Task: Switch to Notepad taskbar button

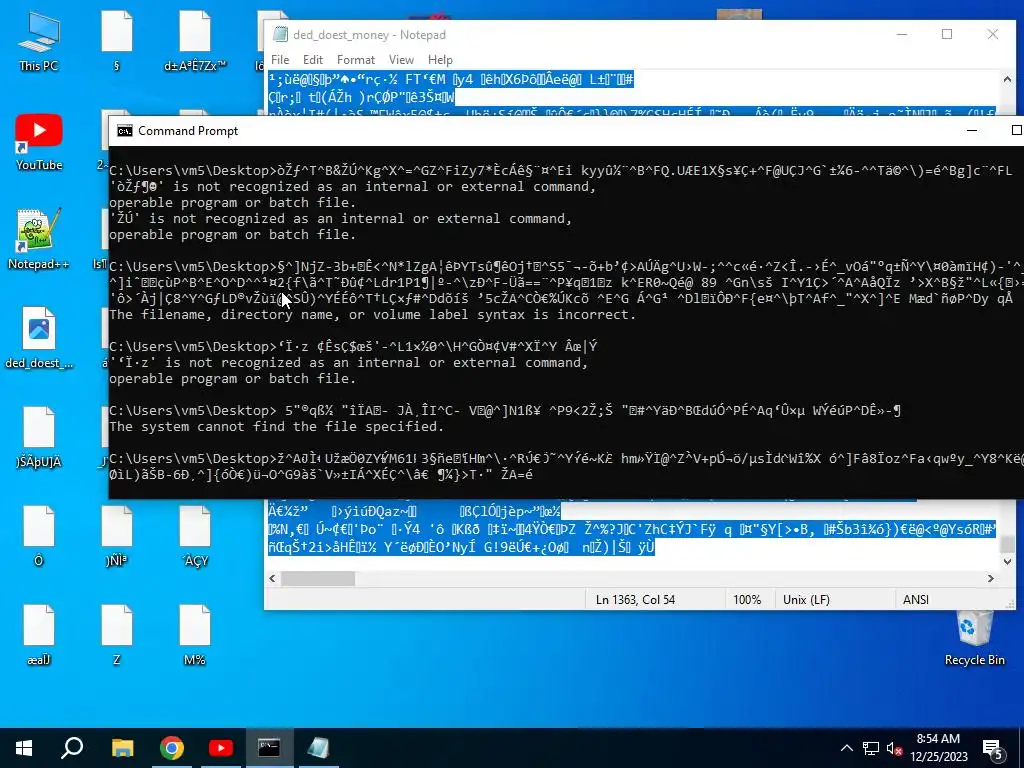Action: pos(318,748)
